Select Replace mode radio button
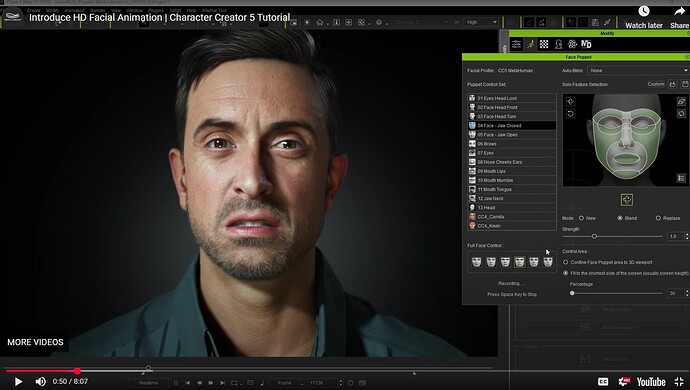The width and height of the screenshot is (690, 390). [x=658, y=218]
